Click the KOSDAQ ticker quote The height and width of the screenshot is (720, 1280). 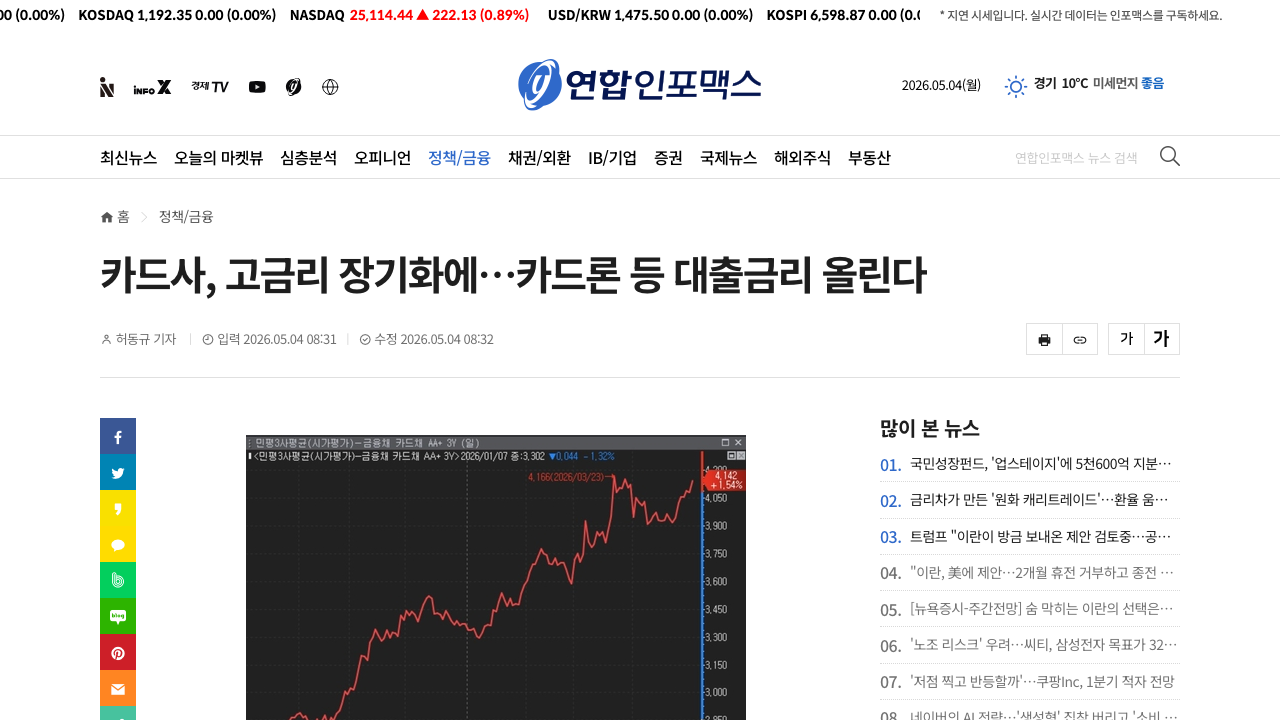pos(177,15)
